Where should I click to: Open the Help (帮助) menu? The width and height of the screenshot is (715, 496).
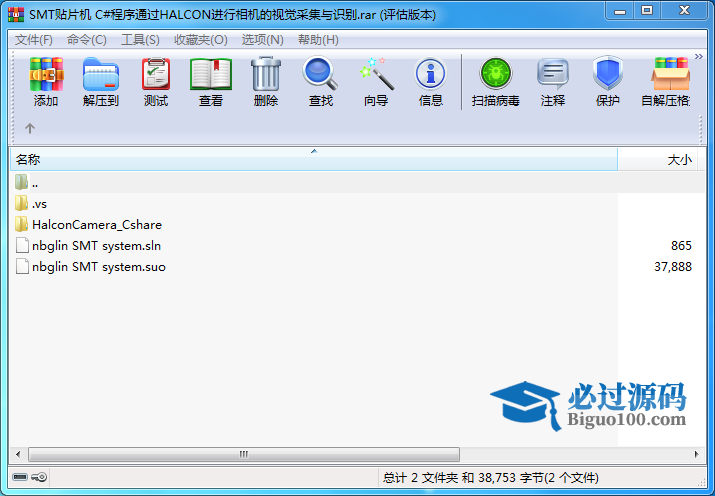pyautogui.click(x=318, y=40)
